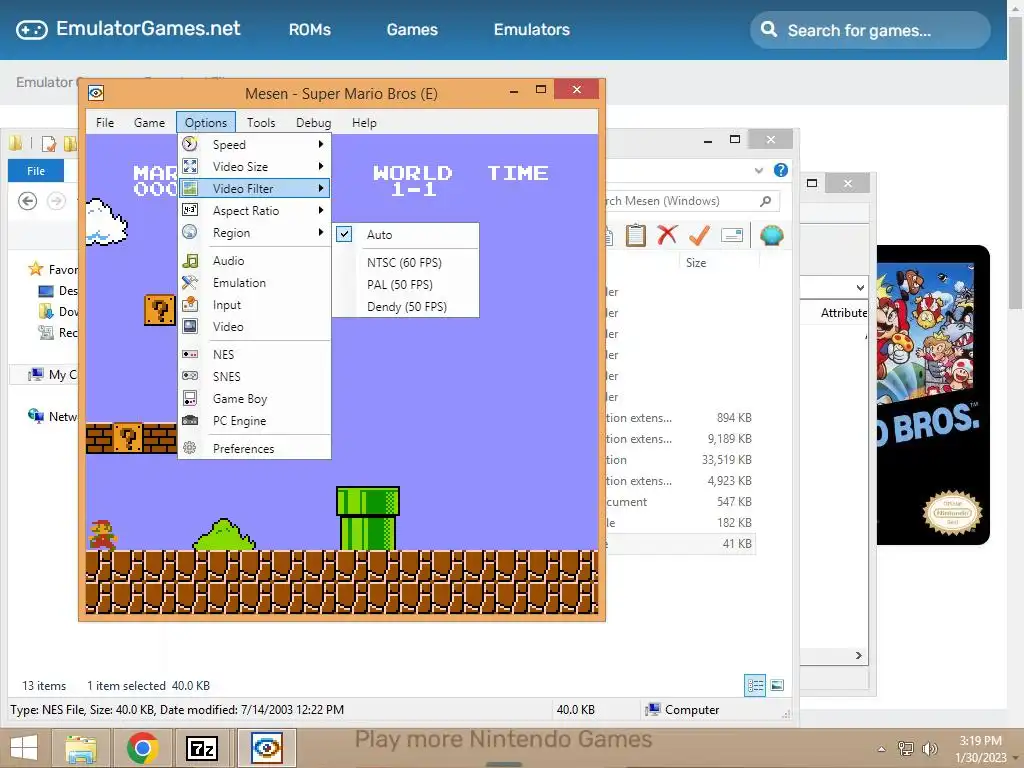Click the Explorer forward arrow
Screen dimensions: 1024x768
click(57, 200)
